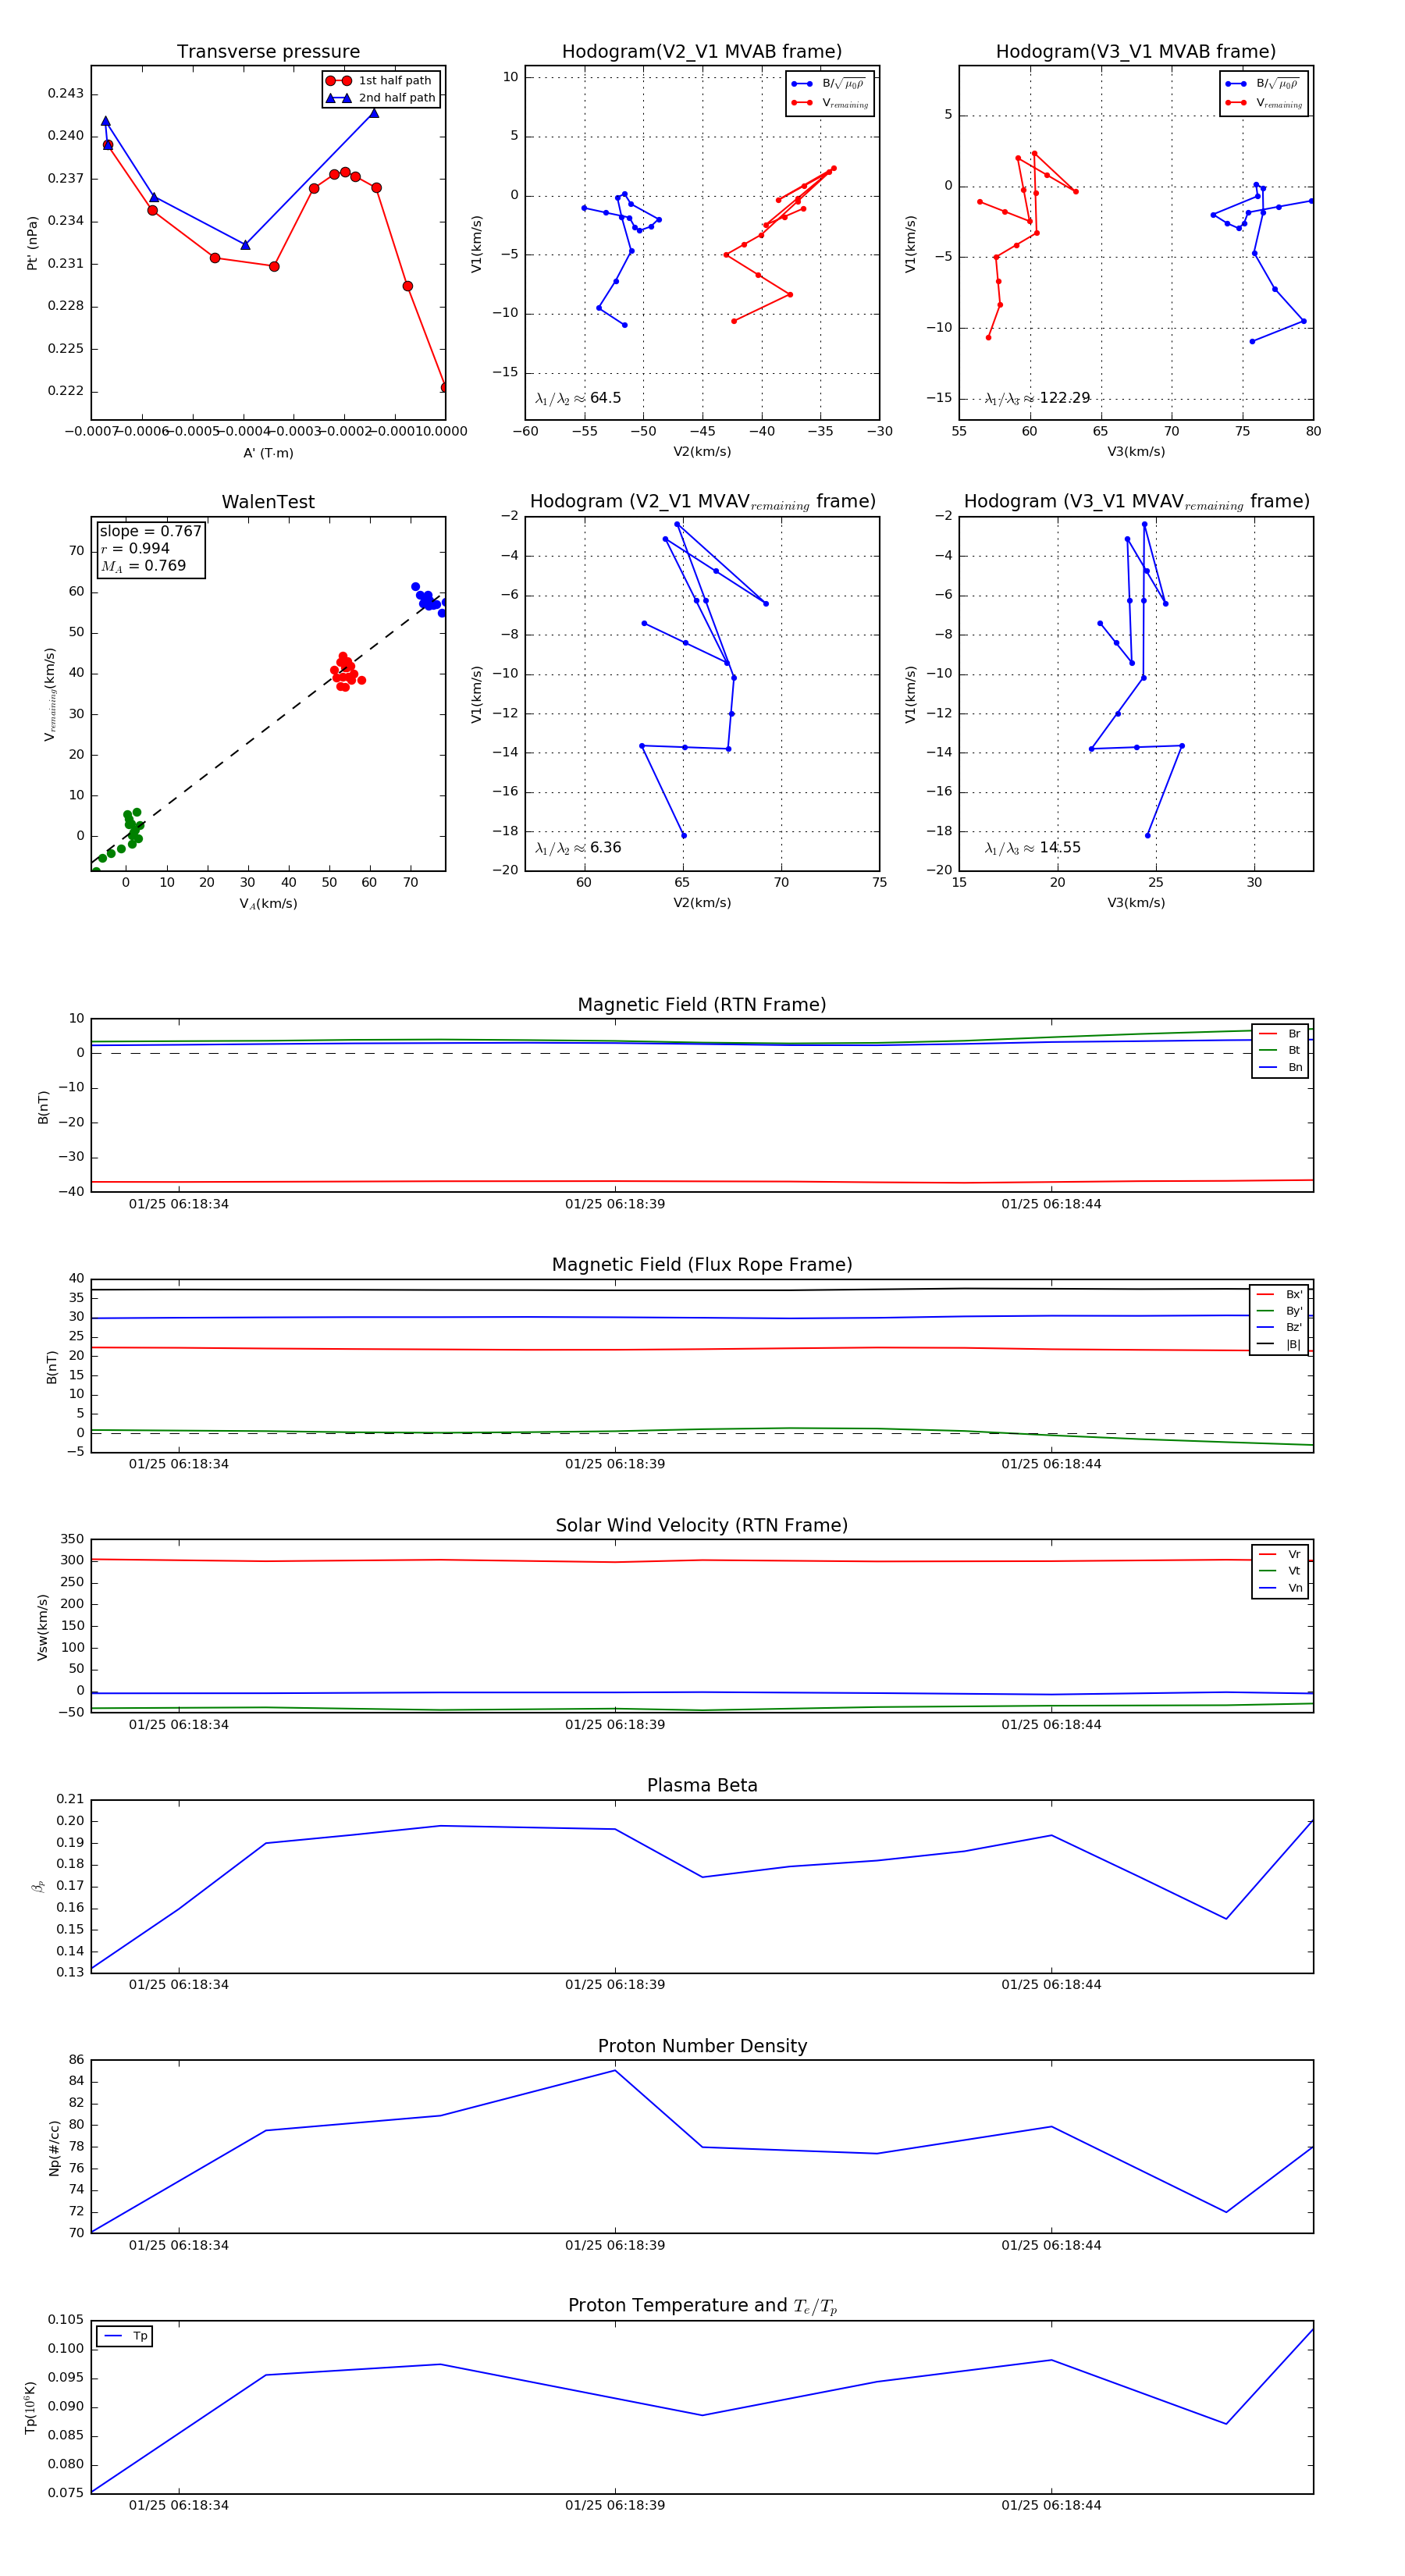Click 'slope = 0.767' annotation in WalenTest
The width and height of the screenshot is (1405, 2576).
(150, 531)
